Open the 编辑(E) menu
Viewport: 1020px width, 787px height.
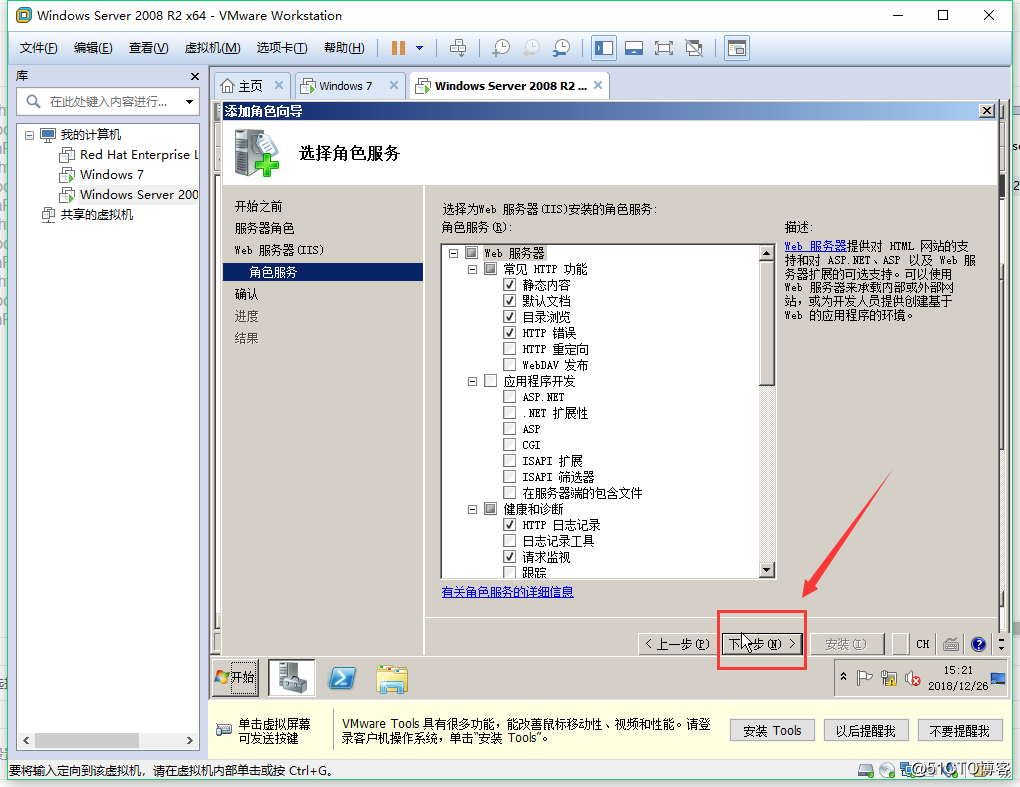point(93,48)
